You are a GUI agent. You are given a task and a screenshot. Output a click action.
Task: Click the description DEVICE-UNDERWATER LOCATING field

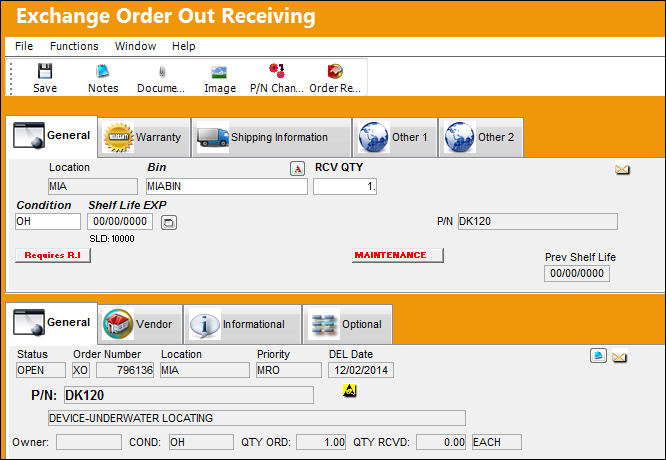coord(257,418)
